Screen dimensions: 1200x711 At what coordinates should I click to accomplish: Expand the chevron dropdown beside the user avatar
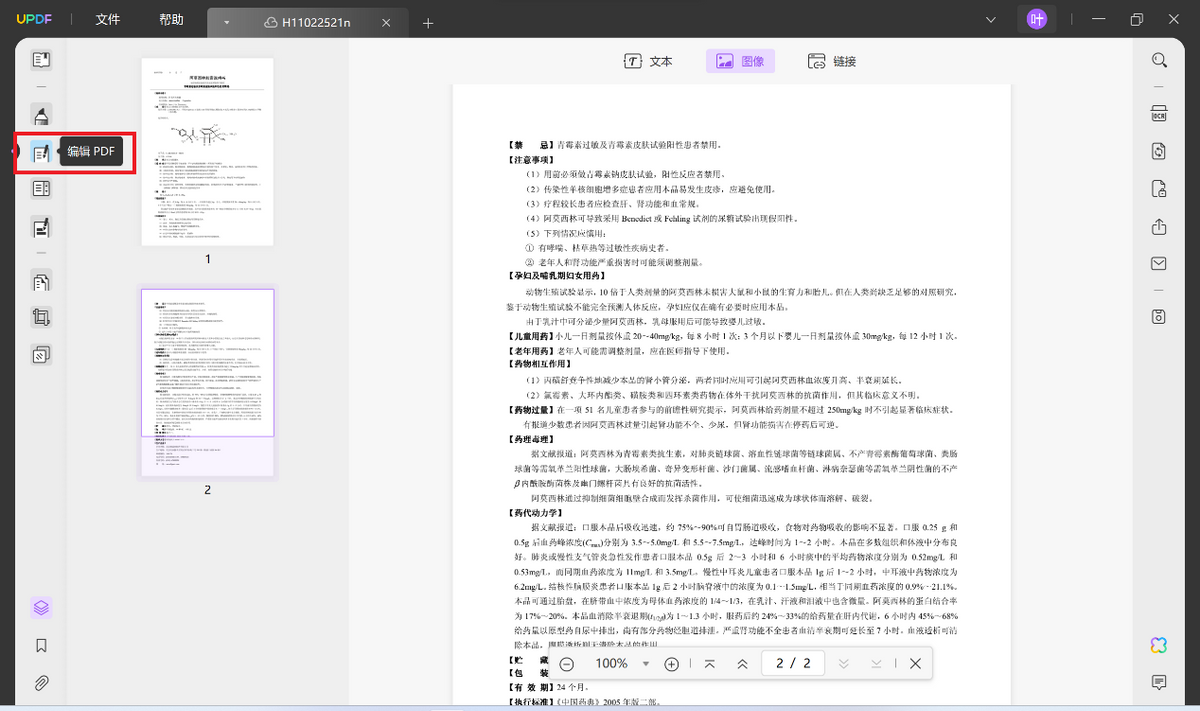tap(990, 20)
